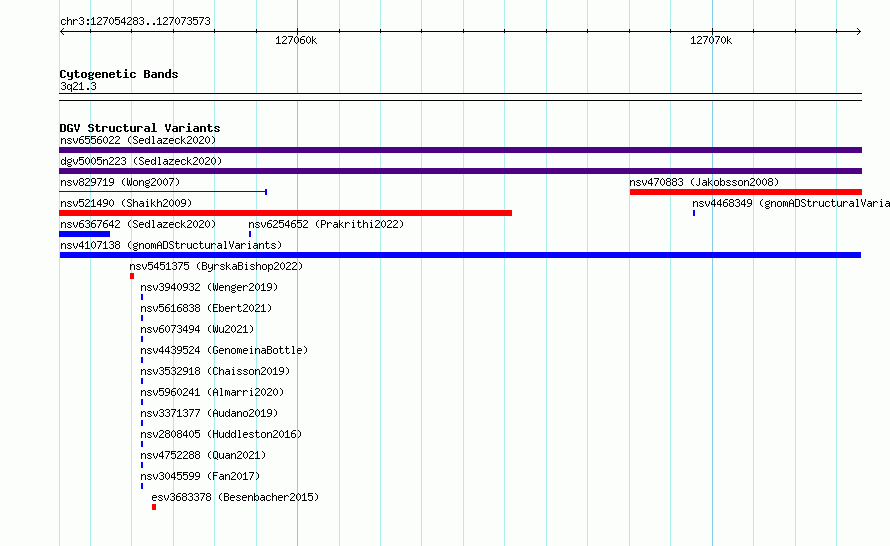Click the left arrowhead of the ruler
This screenshot has width=890, height=546.
pos(62,32)
